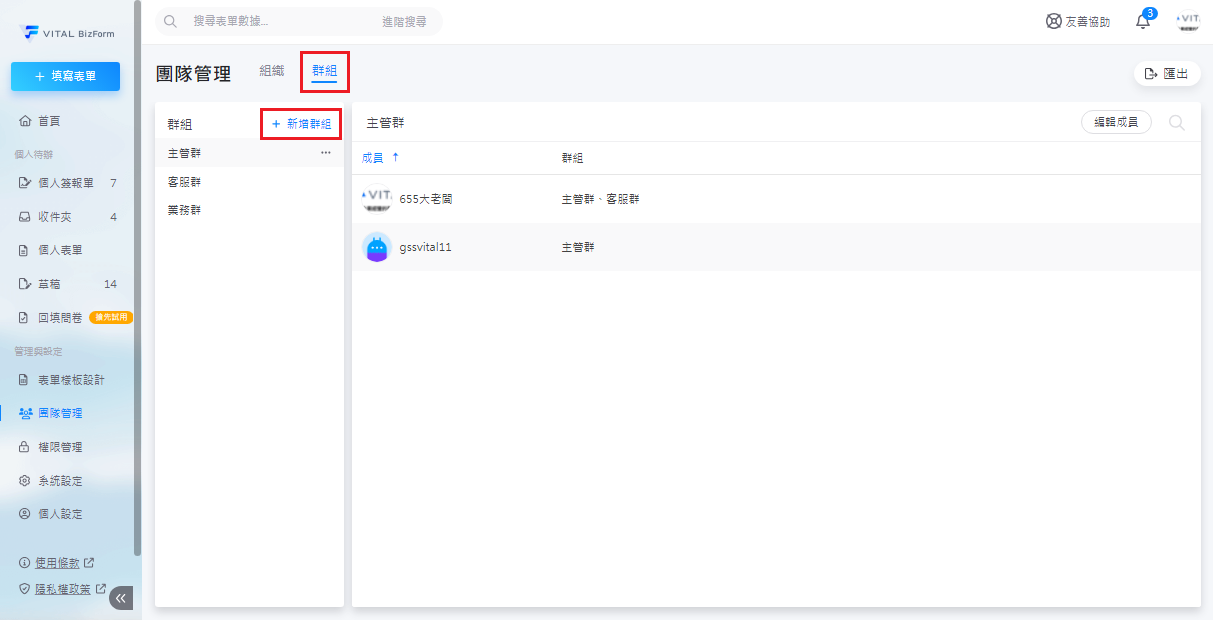Sort members by 成員 column arrow
This screenshot has width=1213, height=620.
click(x=395, y=158)
